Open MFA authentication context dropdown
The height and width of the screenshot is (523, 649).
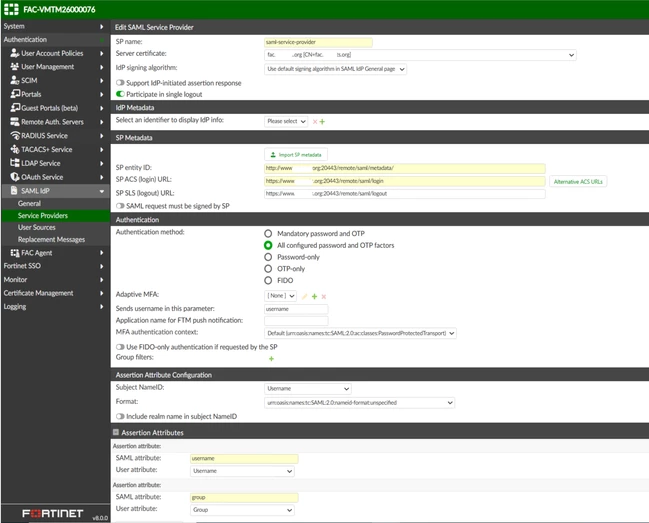tap(360, 333)
